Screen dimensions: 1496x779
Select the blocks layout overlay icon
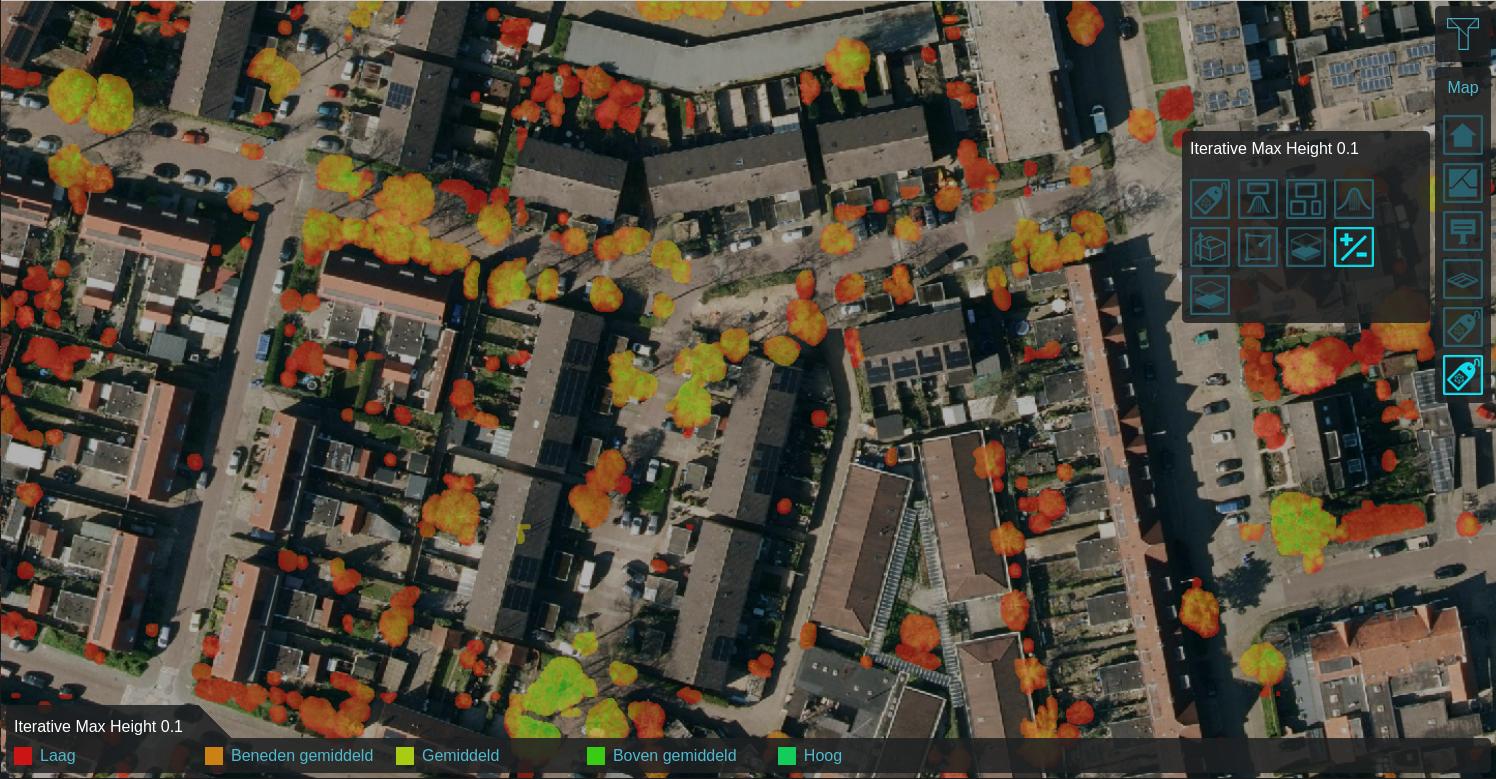1306,199
